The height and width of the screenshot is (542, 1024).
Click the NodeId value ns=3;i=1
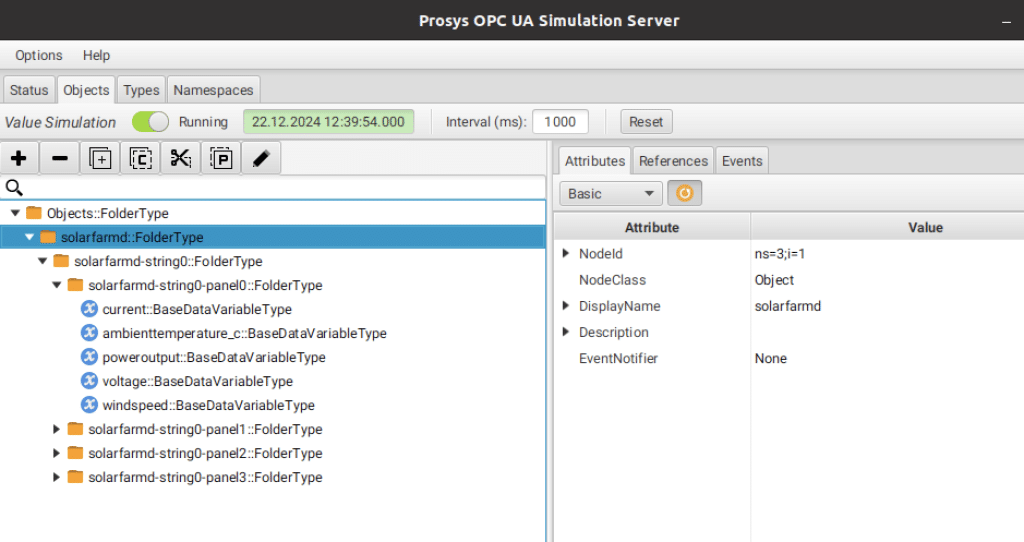[780, 254]
